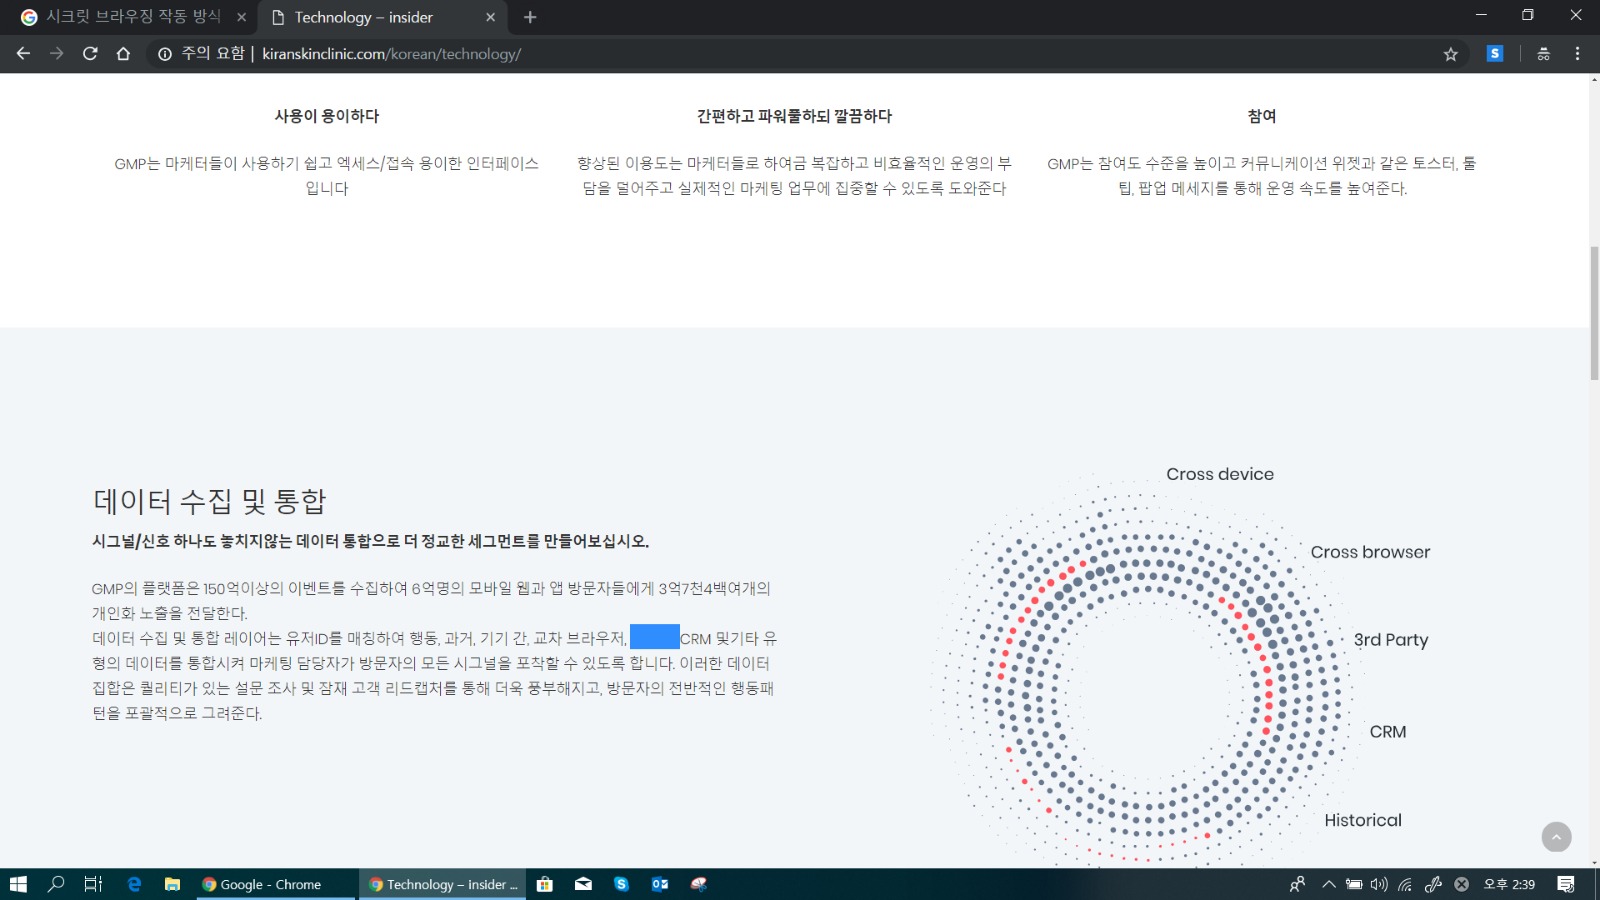Screen dimensions: 1600x900
Task: Open the Windows notification center
Action: click(x=1566, y=884)
